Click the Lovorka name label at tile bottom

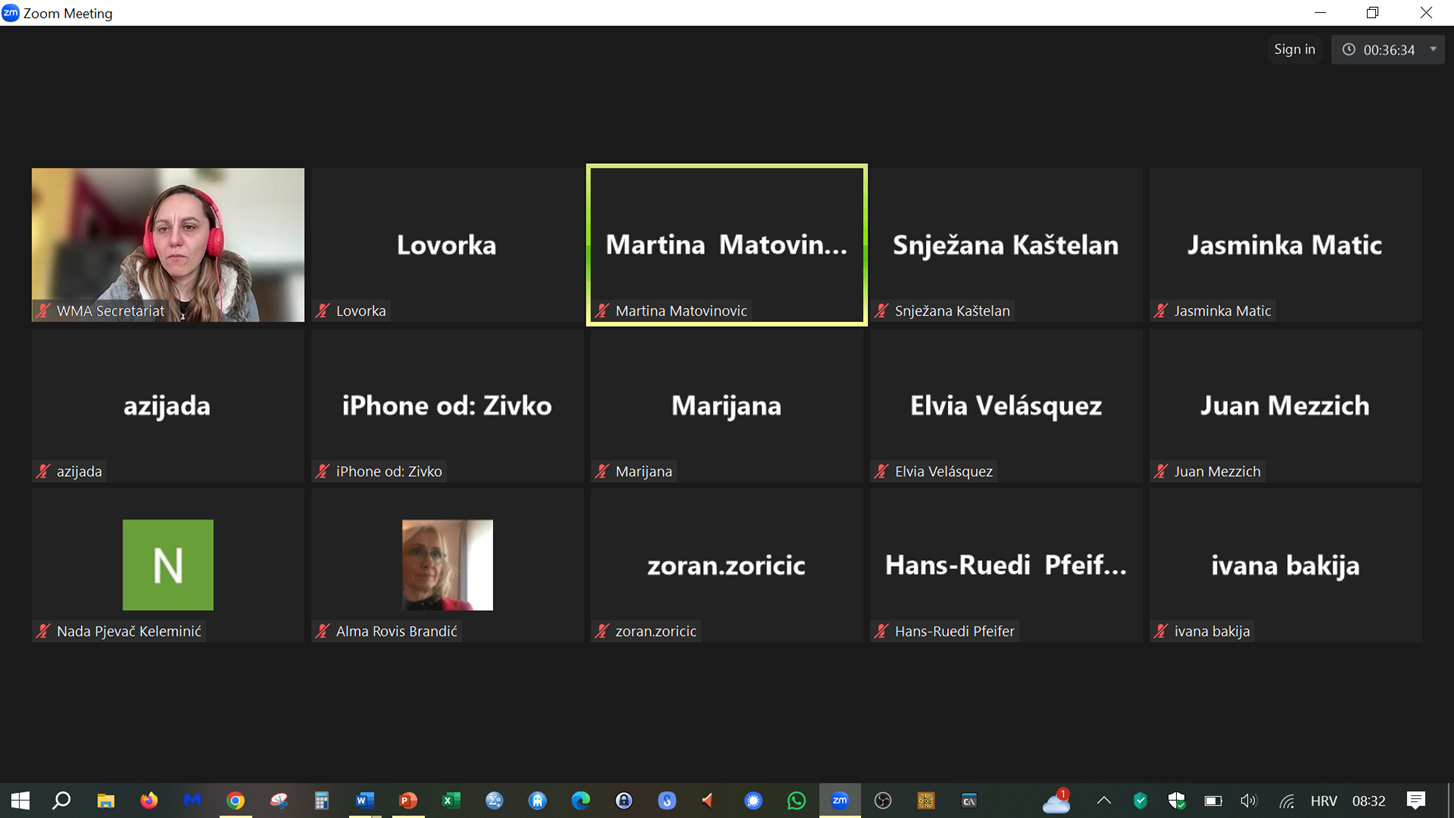pos(361,311)
